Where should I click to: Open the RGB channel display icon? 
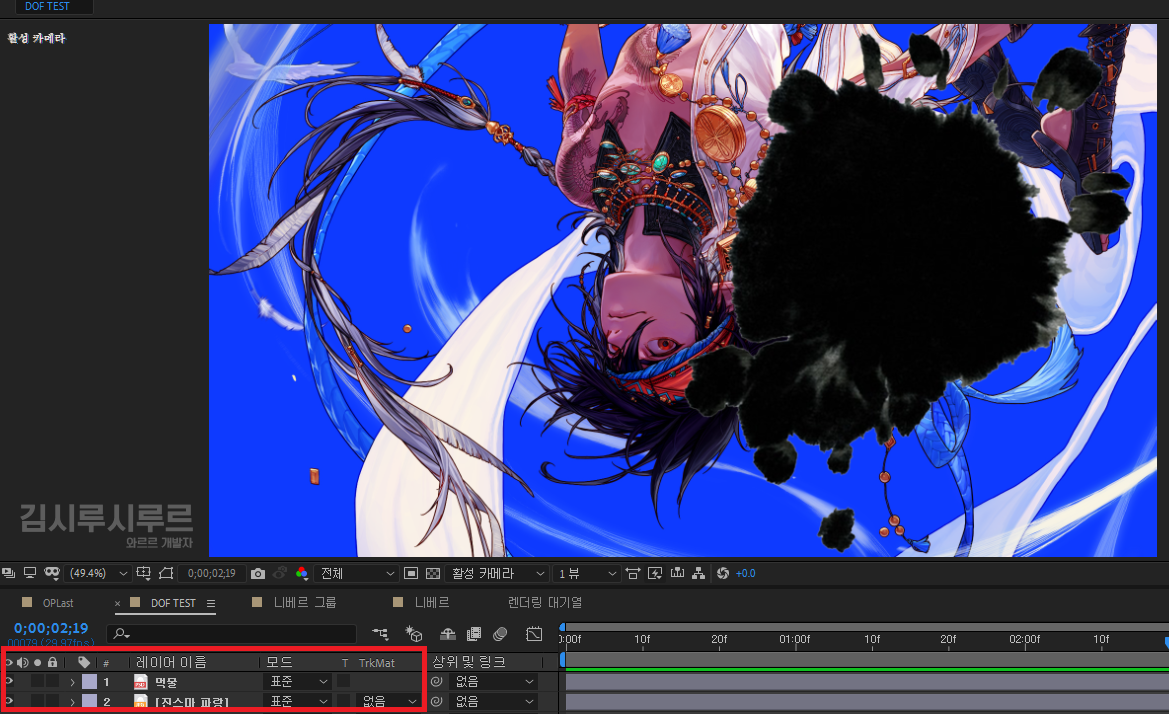[x=302, y=573]
